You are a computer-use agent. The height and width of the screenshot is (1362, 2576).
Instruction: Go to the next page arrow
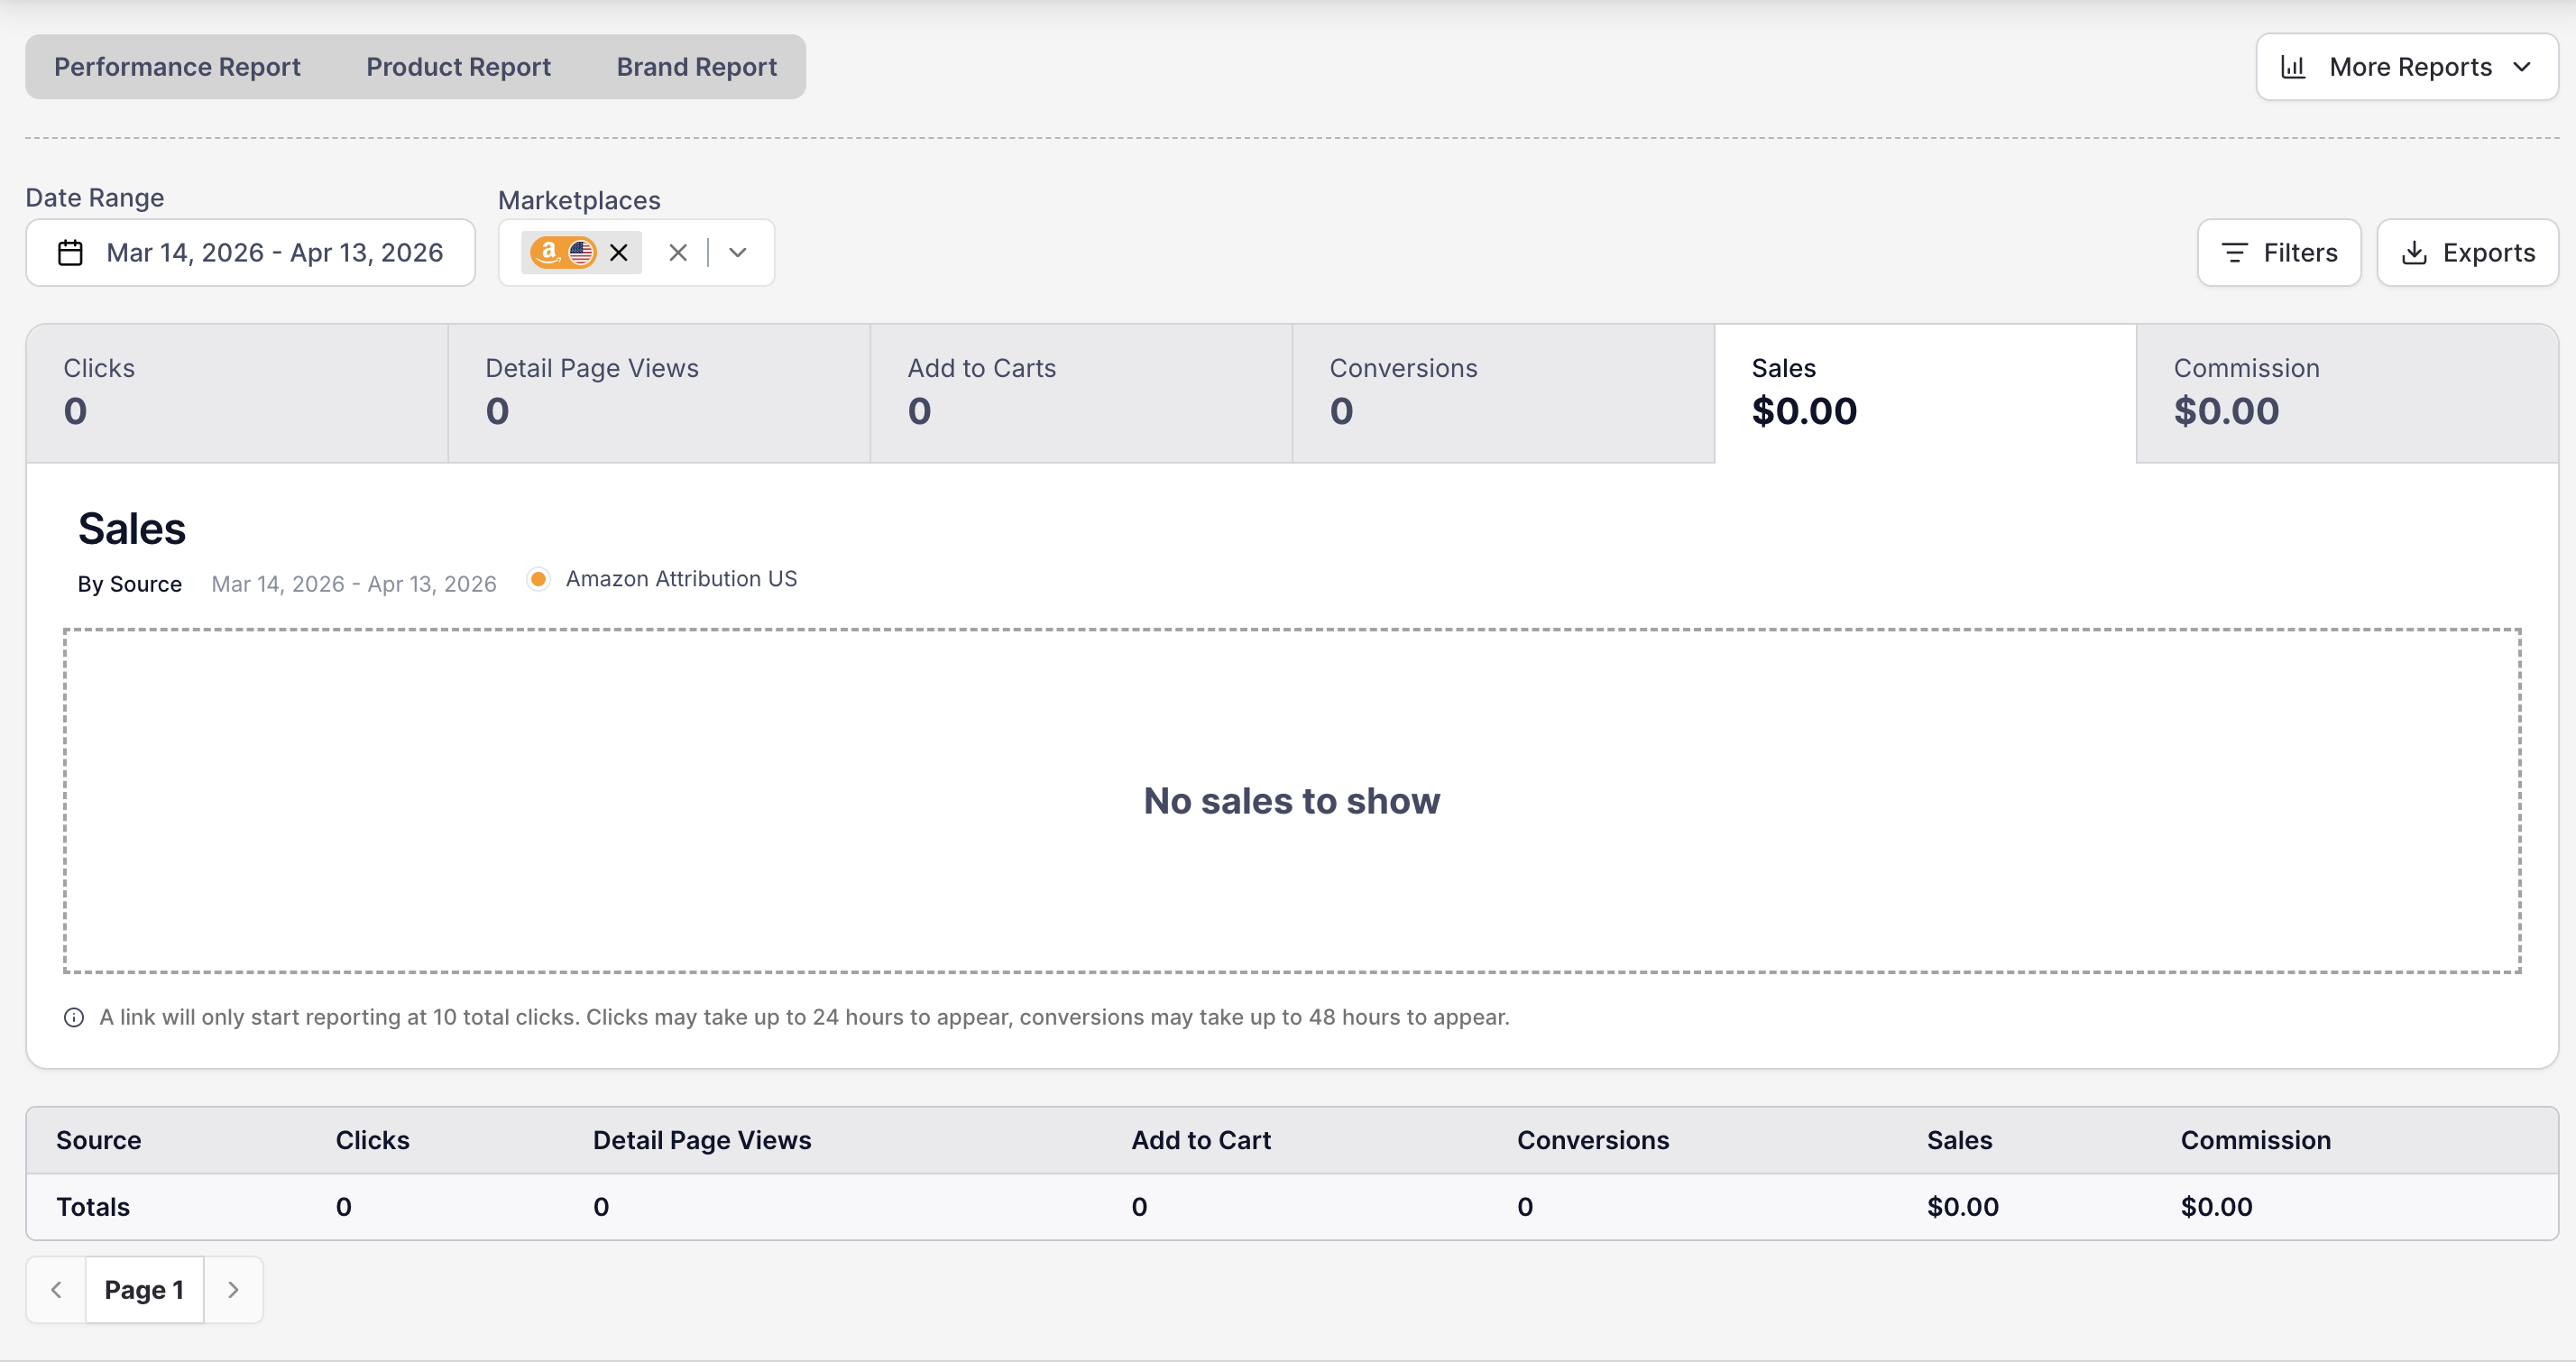pos(233,1290)
